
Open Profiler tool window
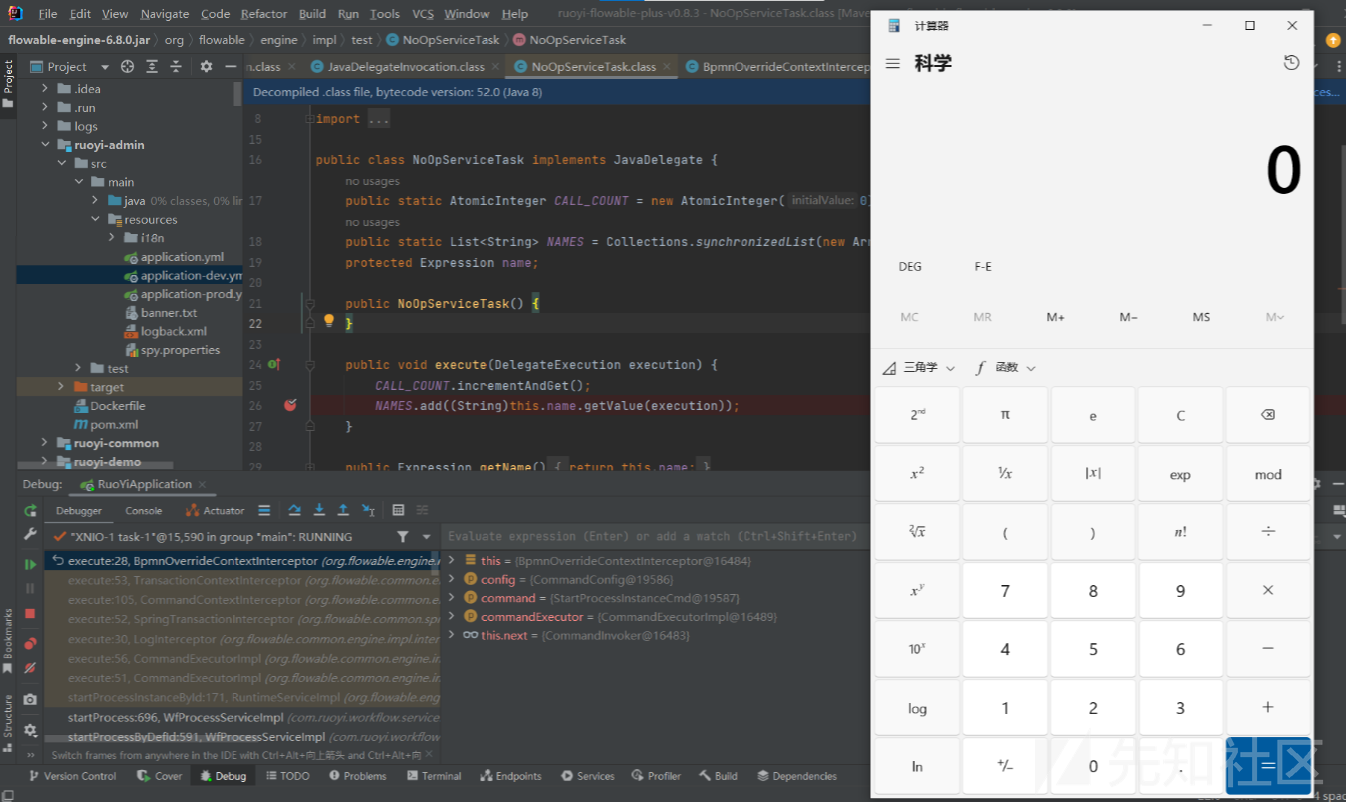(656, 776)
